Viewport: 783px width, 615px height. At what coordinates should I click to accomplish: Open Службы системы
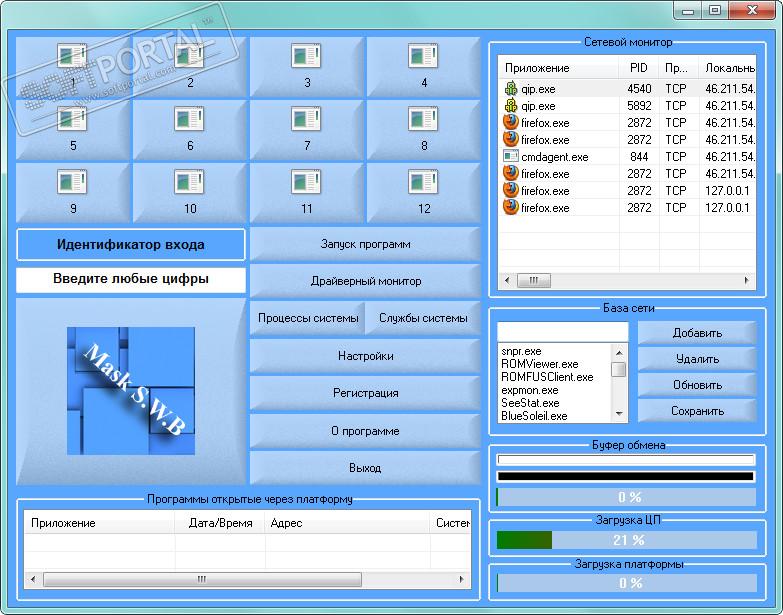(423, 318)
